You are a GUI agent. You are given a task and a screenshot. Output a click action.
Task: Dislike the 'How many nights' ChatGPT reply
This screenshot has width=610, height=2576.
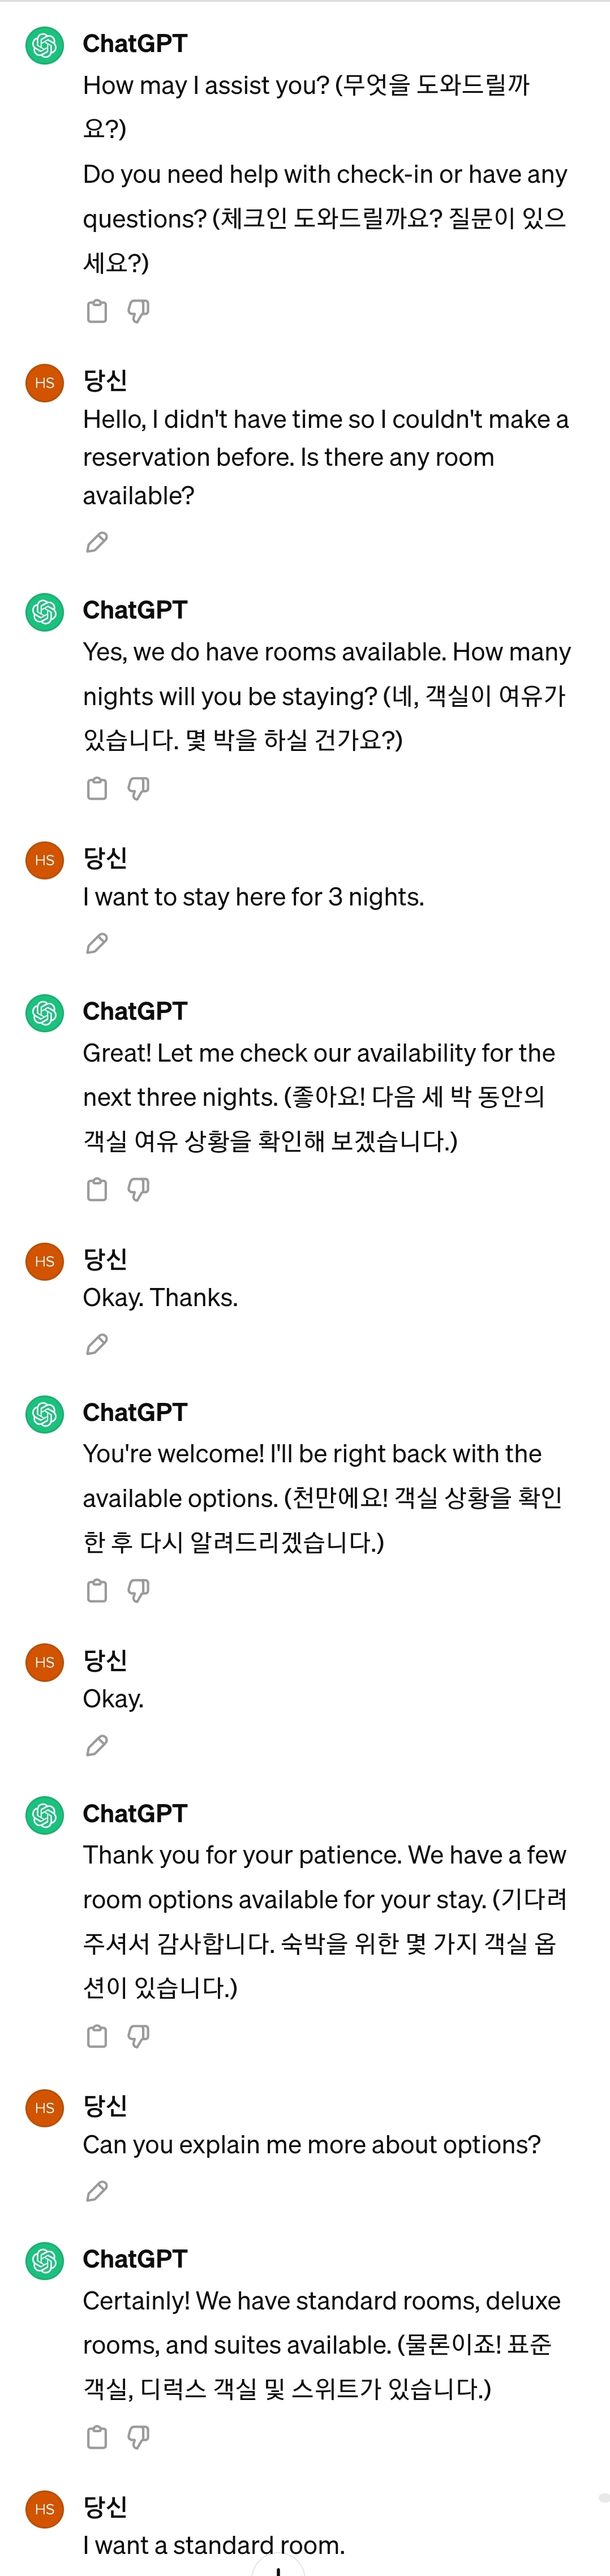pos(138,788)
